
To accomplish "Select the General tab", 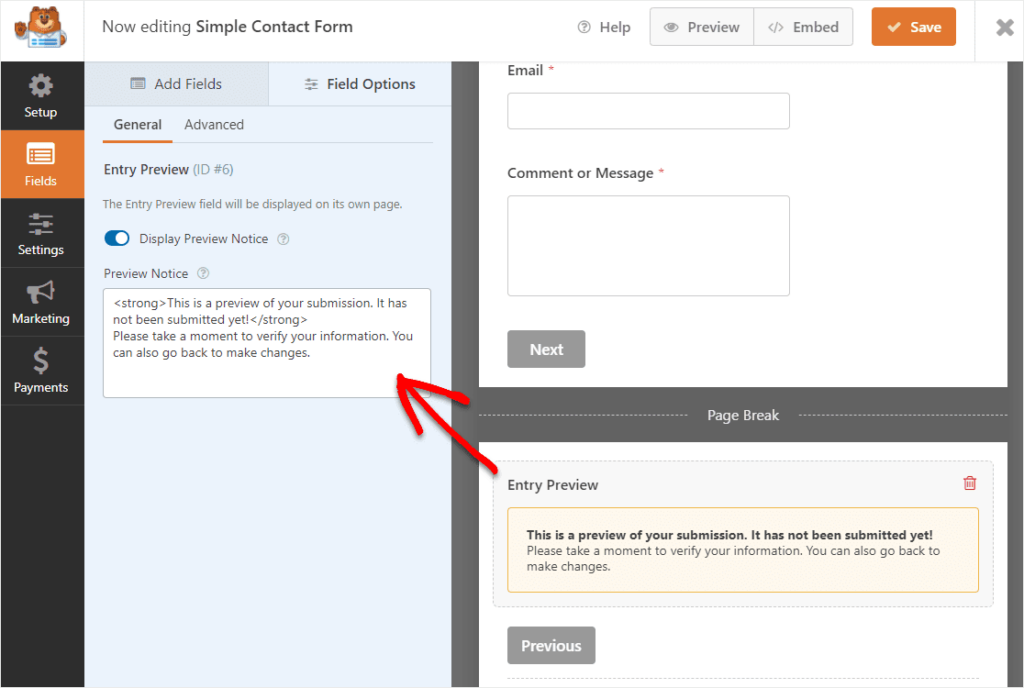I will 136,124.
